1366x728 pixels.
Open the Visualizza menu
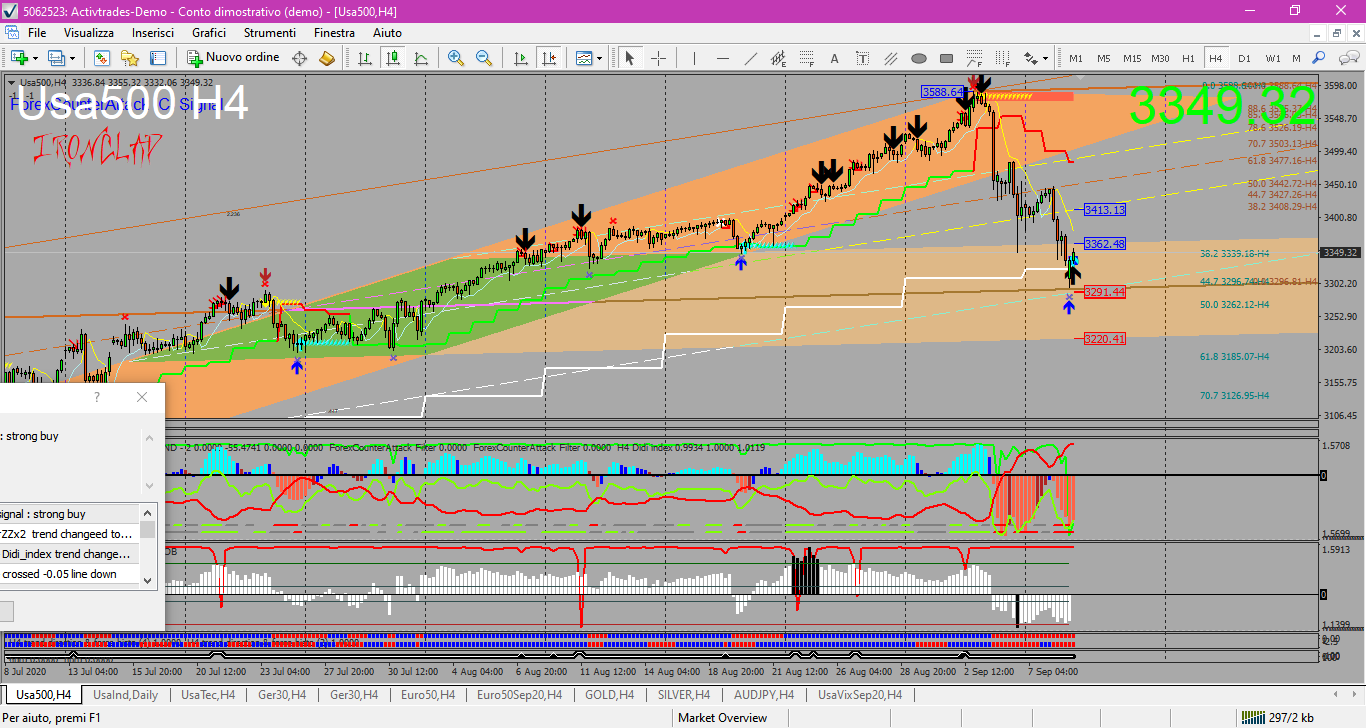[x=89, y=33]
